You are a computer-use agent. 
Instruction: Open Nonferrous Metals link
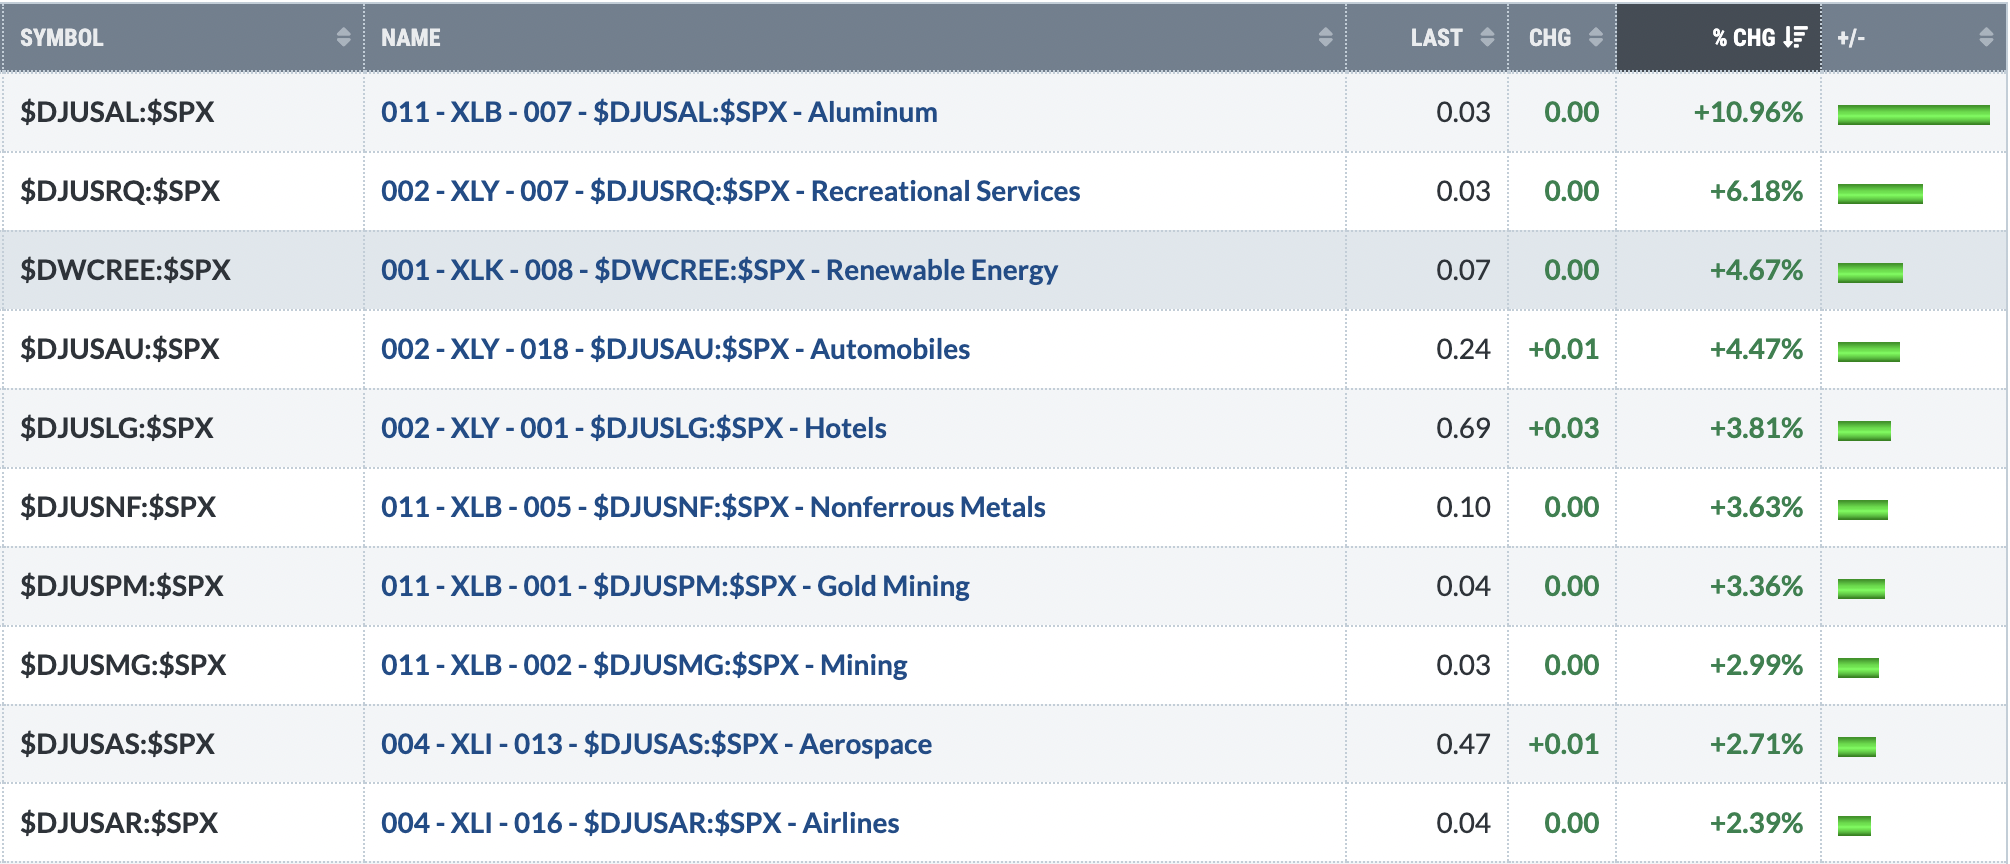coord(713,507)
